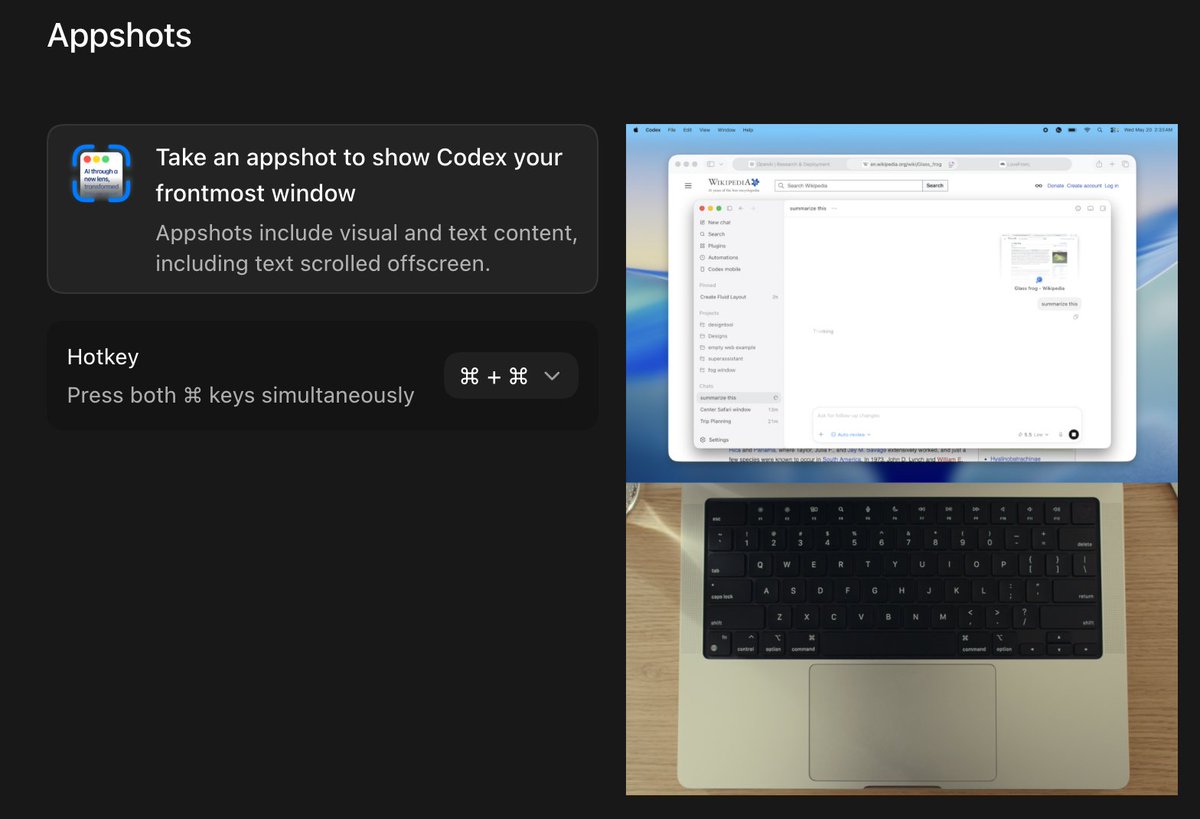Open superassistant project in preview sidebar
Screen dimensions: 1200x819
[722, 358]
